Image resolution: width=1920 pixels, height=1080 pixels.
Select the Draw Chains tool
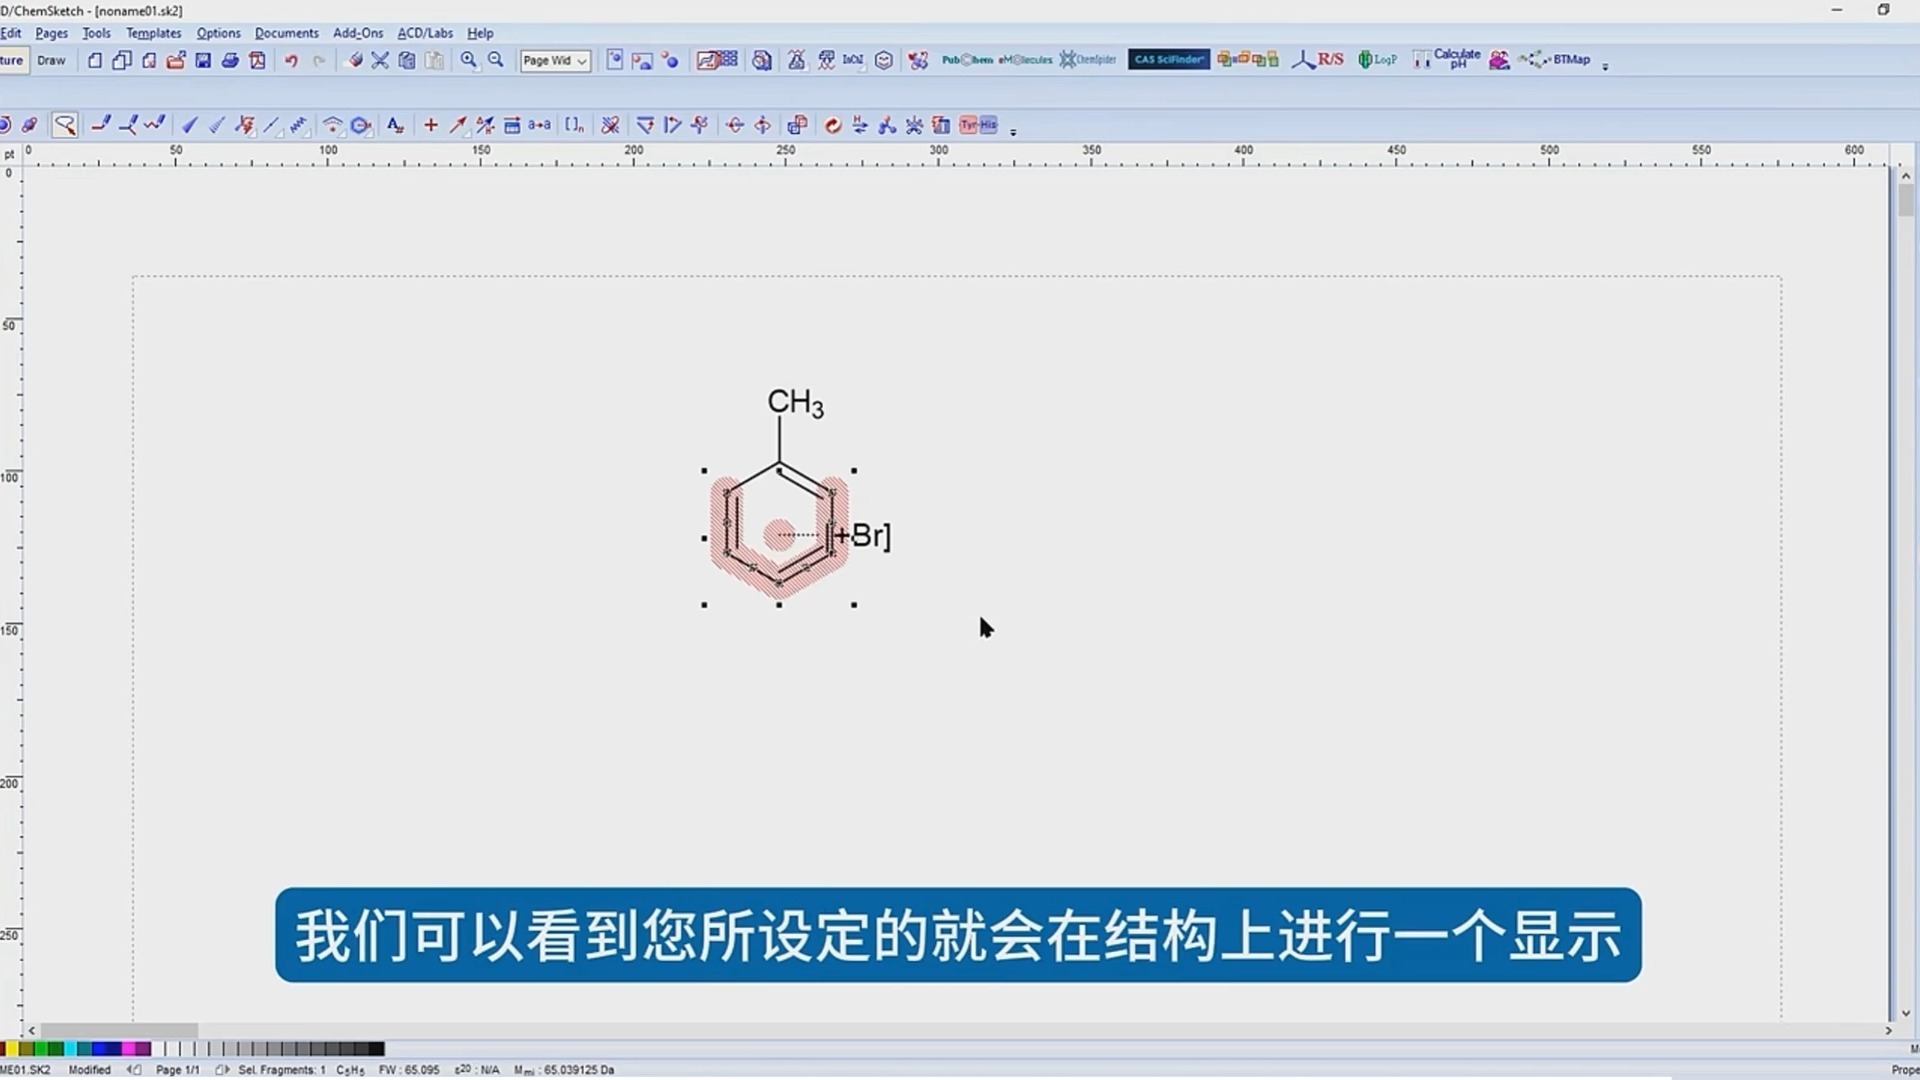point(154,125)
